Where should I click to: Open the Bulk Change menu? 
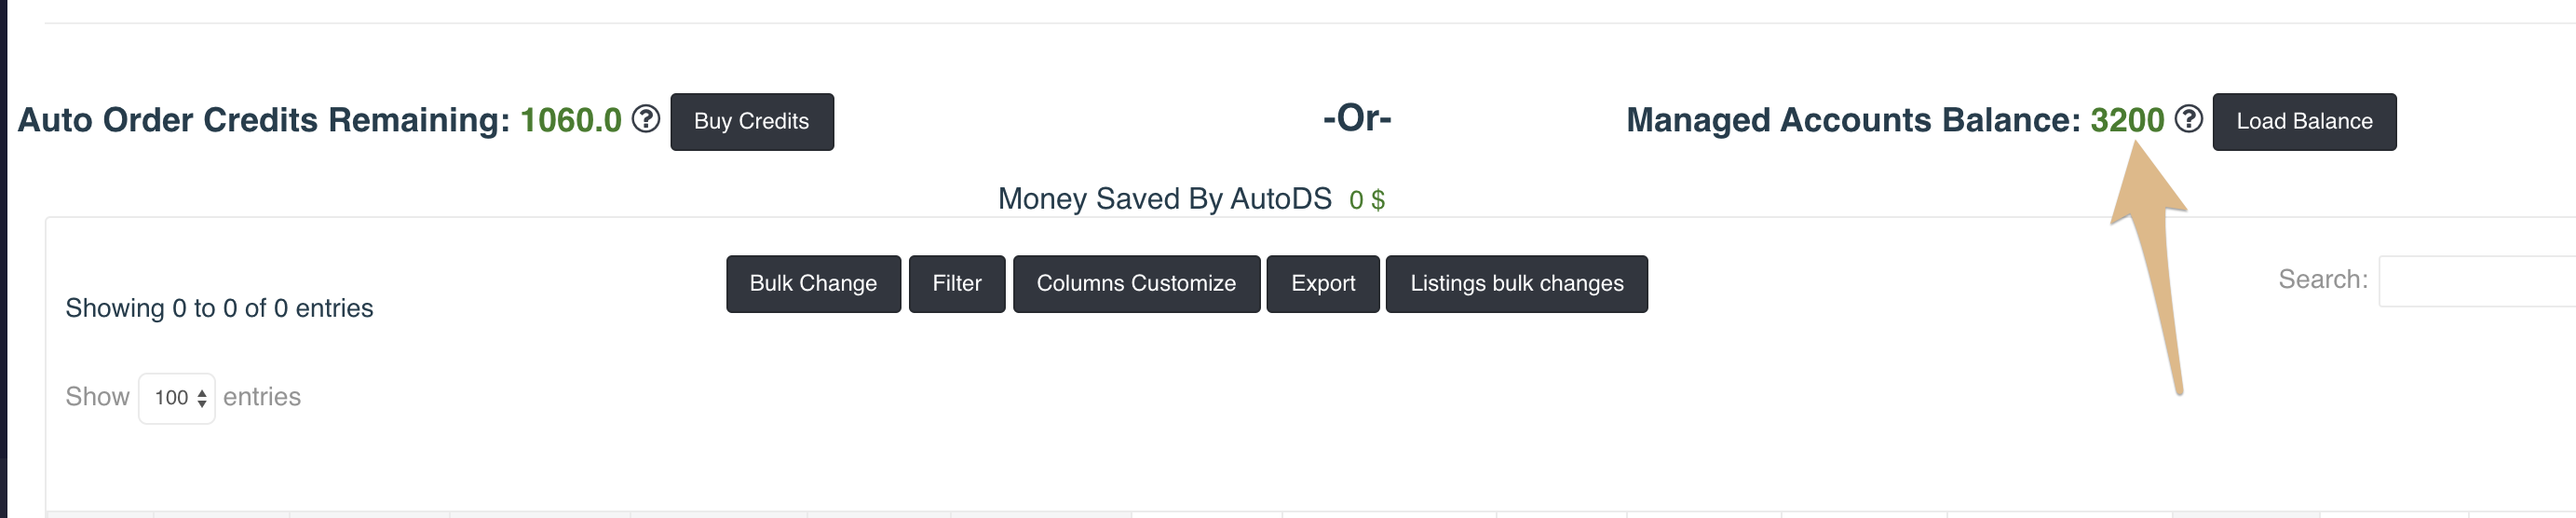coord(812,284)
